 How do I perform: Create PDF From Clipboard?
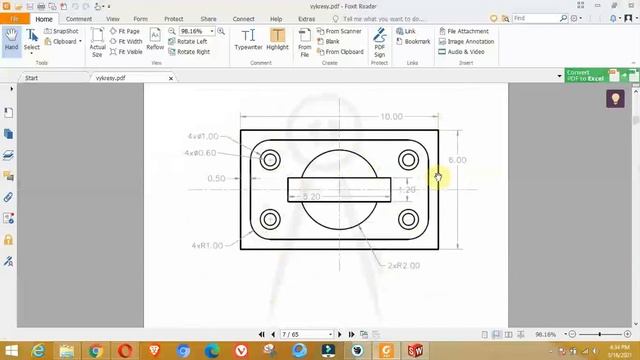340,52
